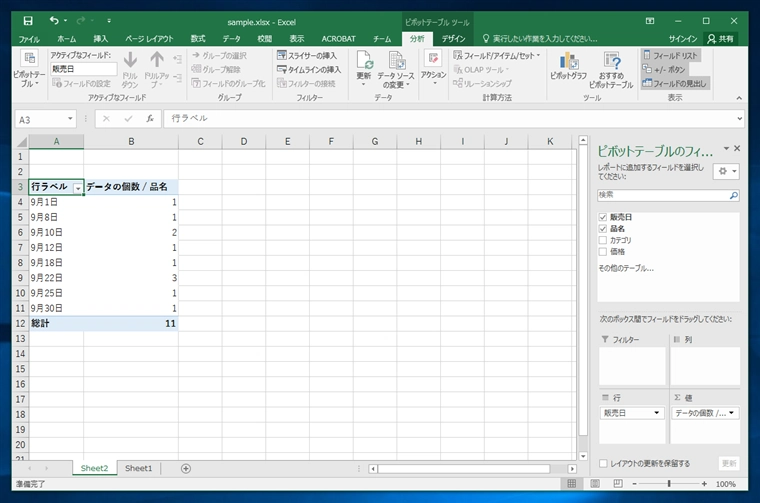This screenshot has height=503, width=760.
Task: Click the zoom slider handle
Action: pos(669,484)
